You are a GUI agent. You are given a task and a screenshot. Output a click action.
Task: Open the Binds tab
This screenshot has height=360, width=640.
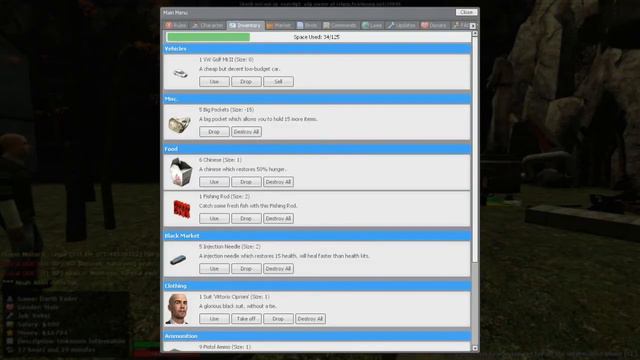[307, 25]
